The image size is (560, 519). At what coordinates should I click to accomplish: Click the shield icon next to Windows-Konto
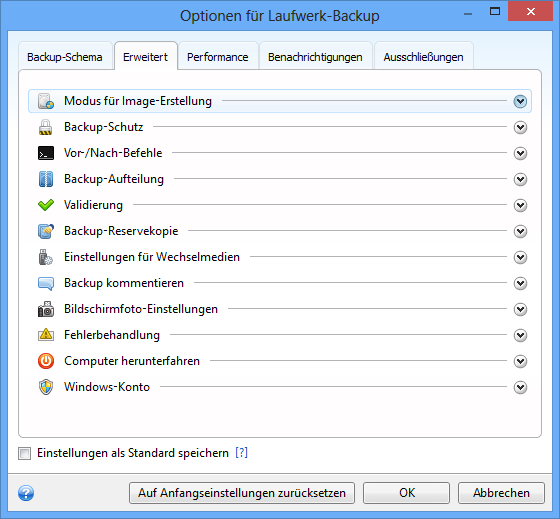(46, 387)
